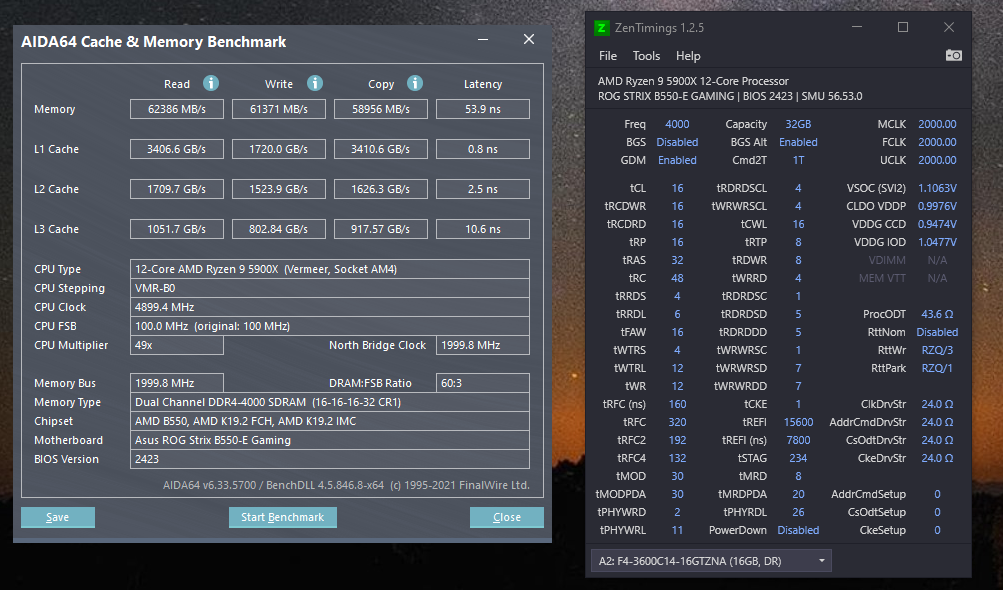Click Motherboard Asus ROG Strix field

329,440
